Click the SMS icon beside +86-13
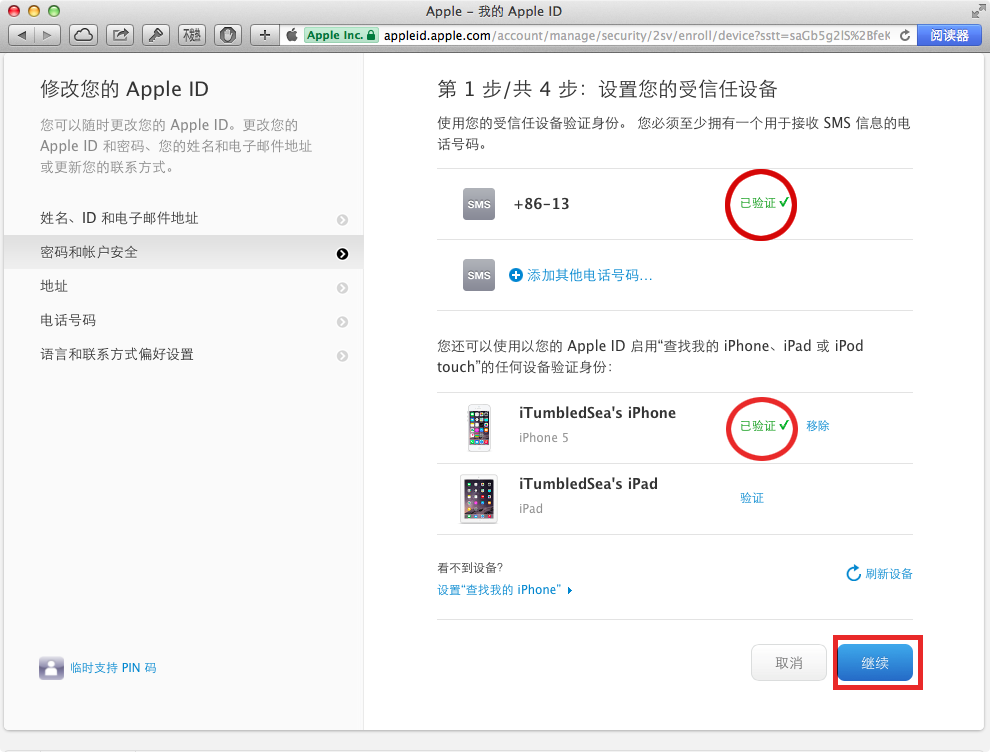Screen dimensions: 990x752 pos(479,204)
